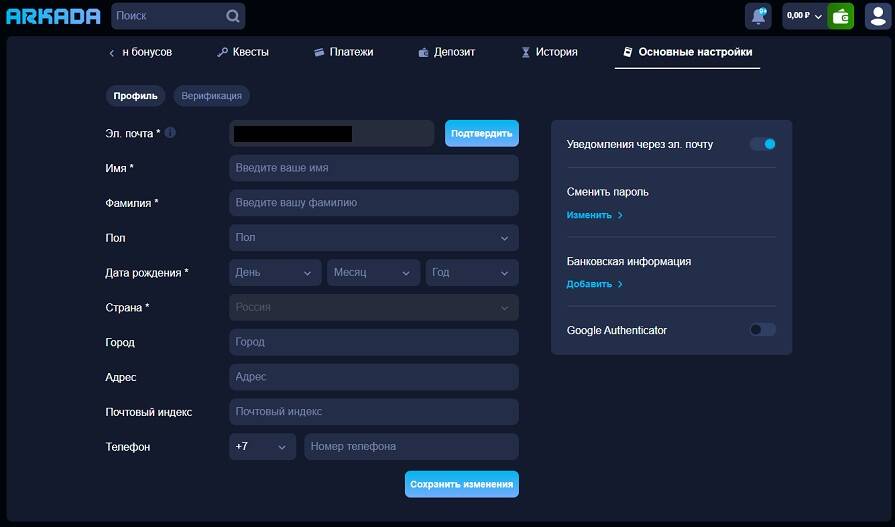
Task: Click the Банковская информация heading
Action: click(628, 262)
